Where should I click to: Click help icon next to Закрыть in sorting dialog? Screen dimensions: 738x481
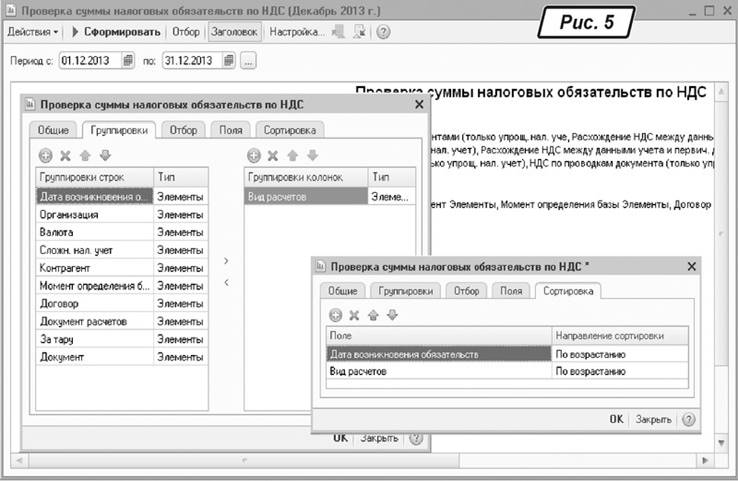(688, 419)
